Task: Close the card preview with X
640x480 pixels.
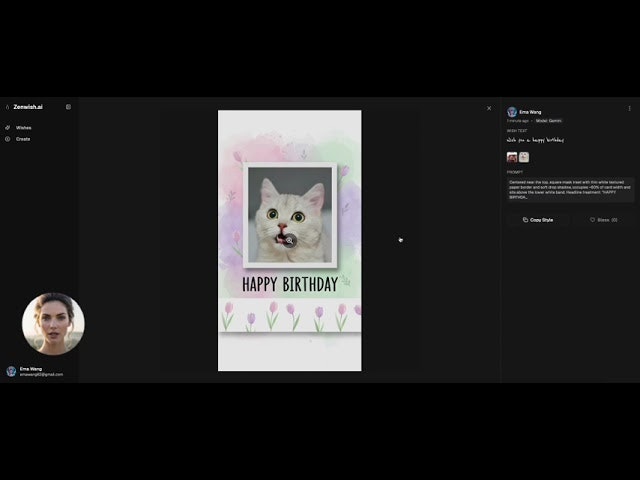Action: pos(489,108)
